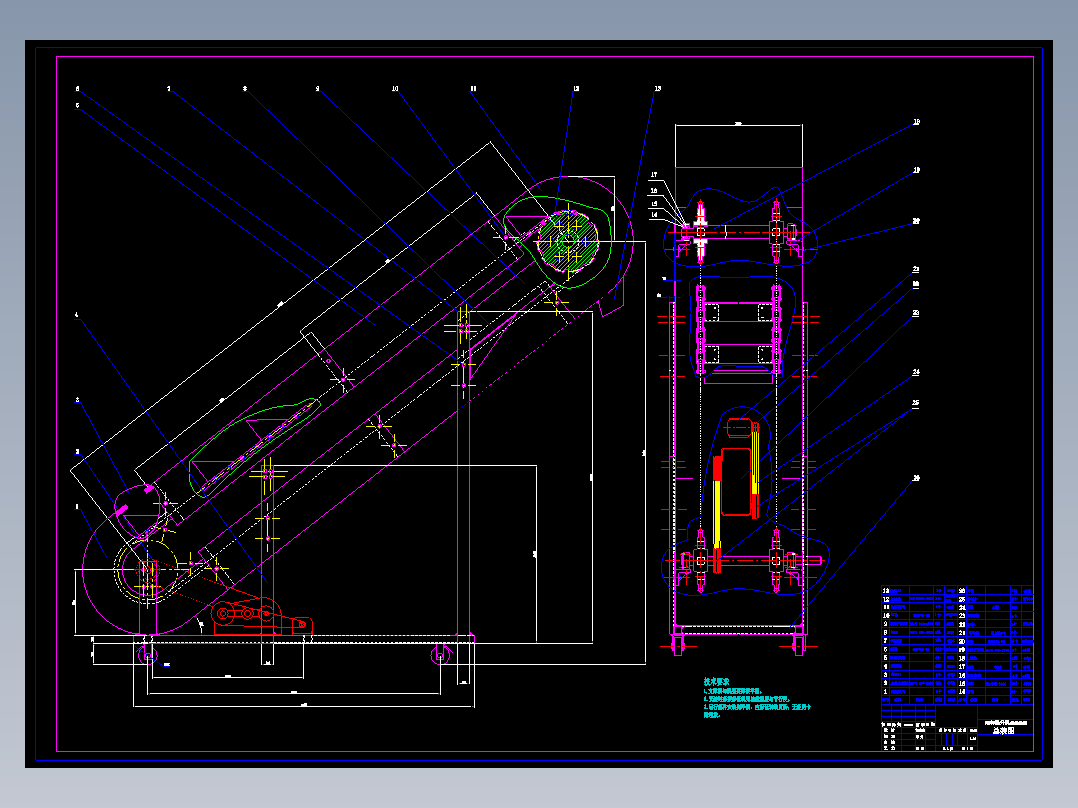1078x808 pixels.
Task: Click part callout number 26
Action: [916, 478]
